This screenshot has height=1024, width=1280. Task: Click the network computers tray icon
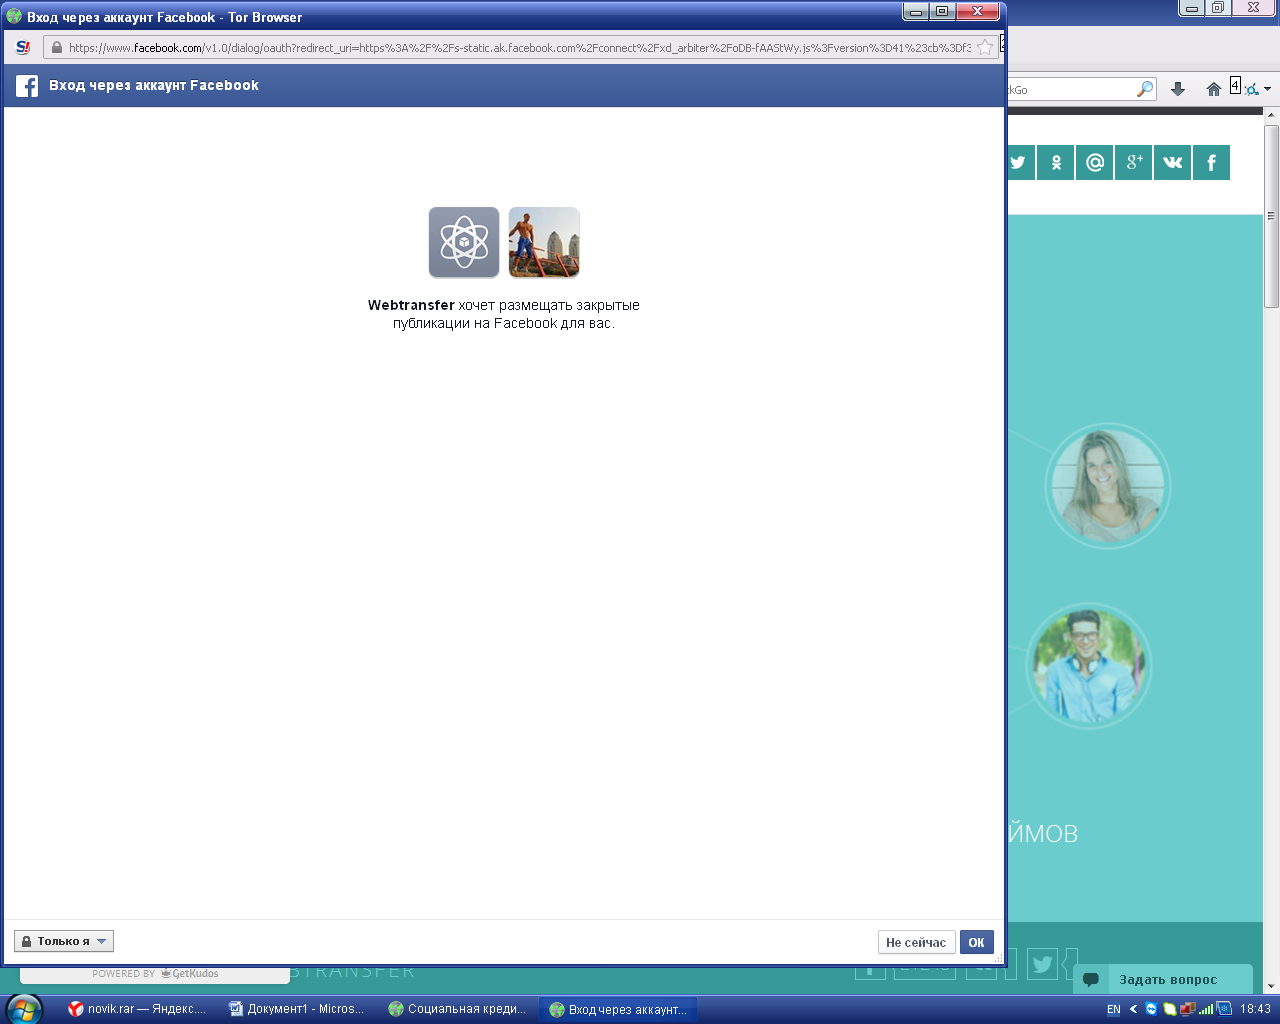[1187, 1009]
